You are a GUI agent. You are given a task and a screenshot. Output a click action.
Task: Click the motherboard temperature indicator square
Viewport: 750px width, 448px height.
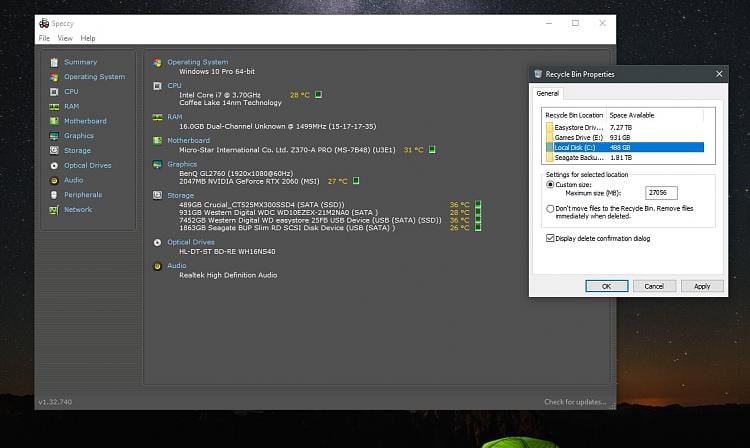click(x=432, y=150)
